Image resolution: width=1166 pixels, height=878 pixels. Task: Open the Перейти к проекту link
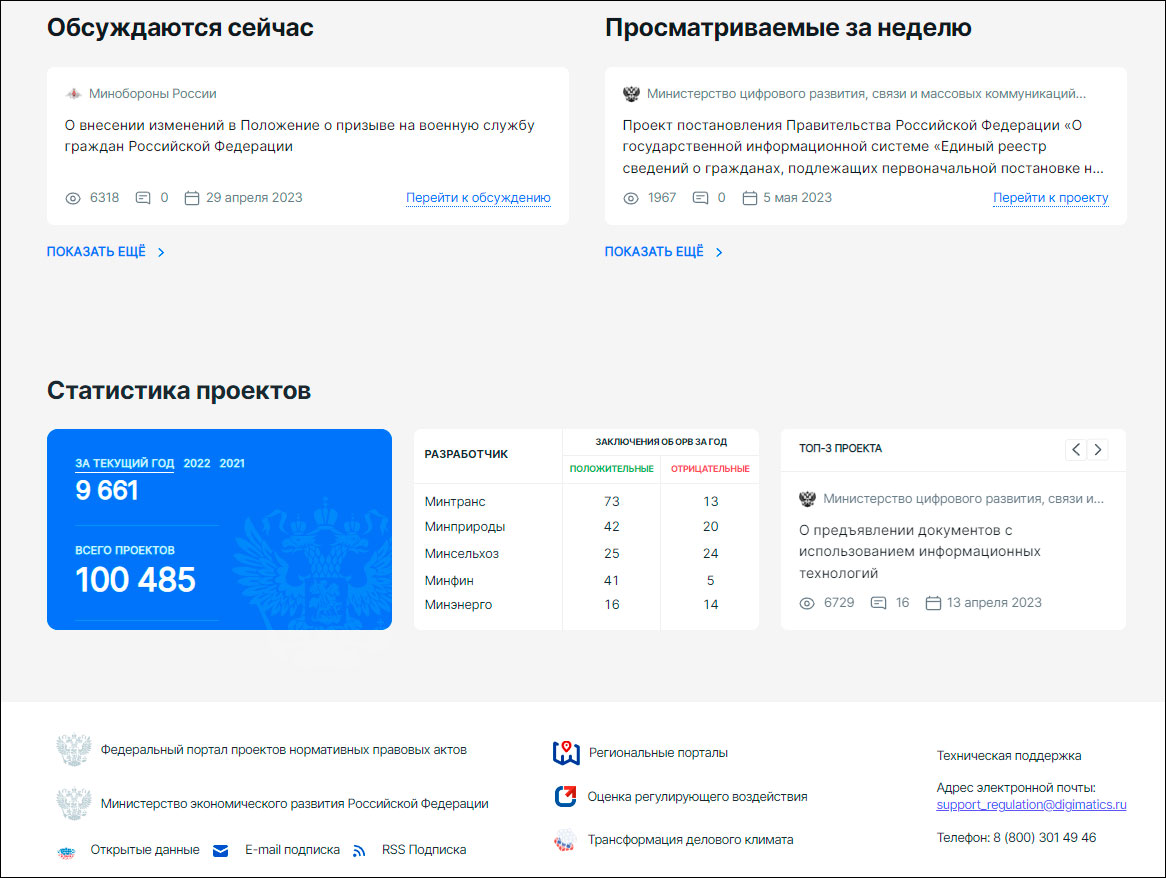point(1051,197)
